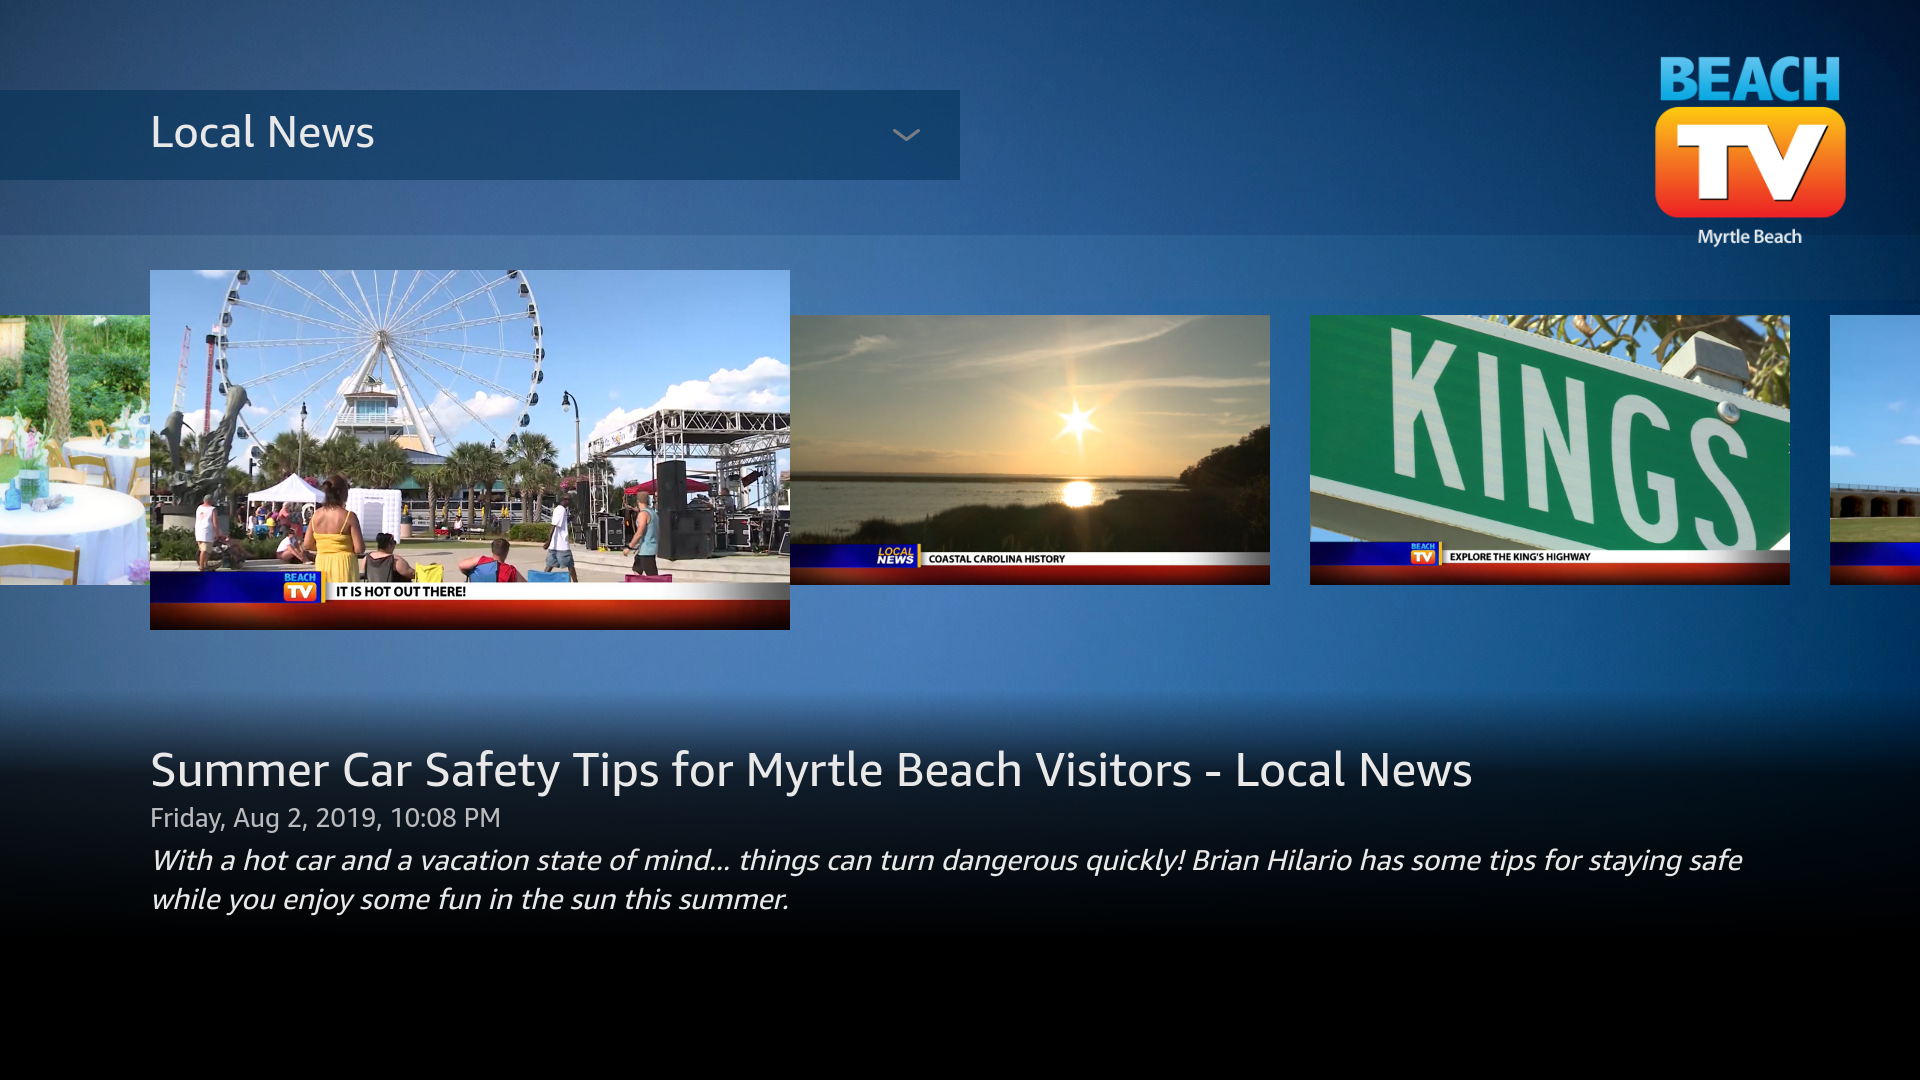Viewport: 1920px width, 1080px height.
Task: Go to the partially visible rightmost thumbnail
Action: click(1875, 450)
